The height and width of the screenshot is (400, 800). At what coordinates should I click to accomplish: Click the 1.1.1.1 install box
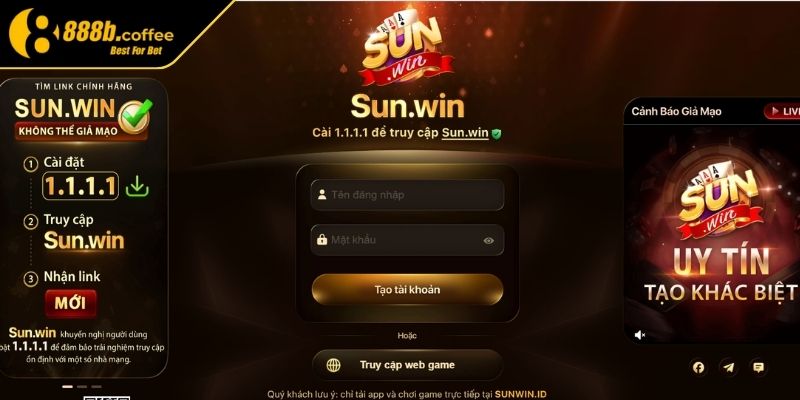81,186
